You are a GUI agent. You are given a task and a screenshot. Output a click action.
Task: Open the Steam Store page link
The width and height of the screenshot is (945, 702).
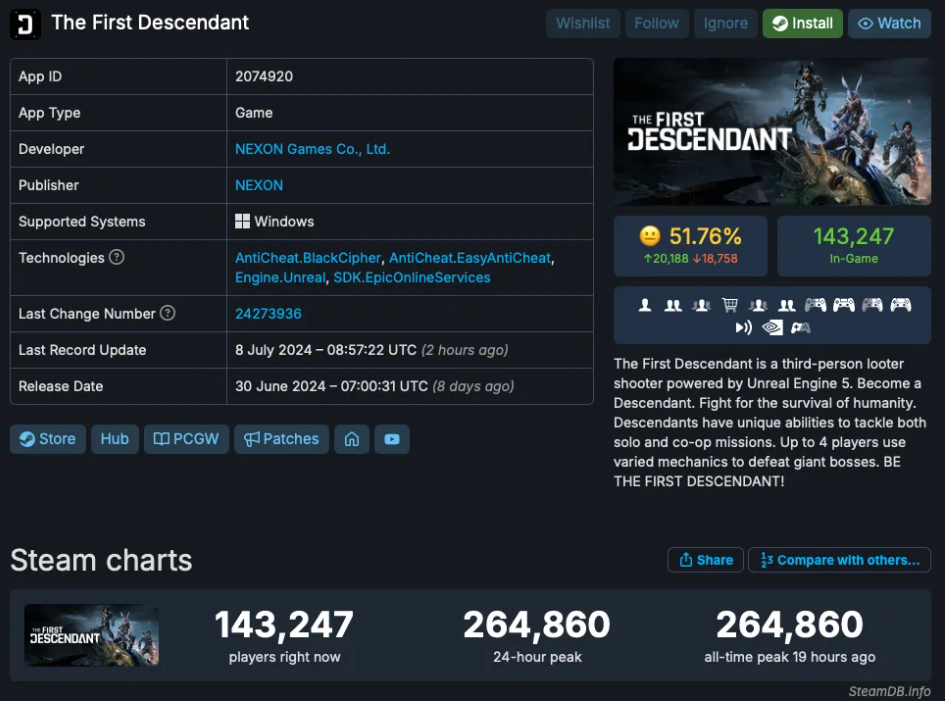[x=47, y=439]
